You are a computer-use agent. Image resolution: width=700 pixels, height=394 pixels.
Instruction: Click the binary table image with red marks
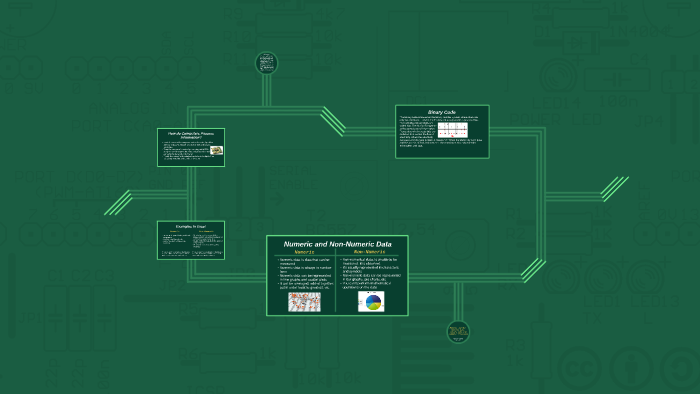[x=453, y=130]
